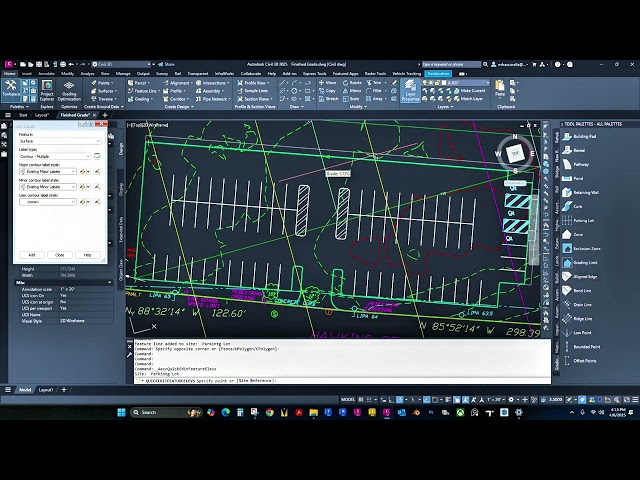This screenshot has height=480, width=640.
Task: Choose the Exclusion Zone palette tool
Action: point(581,249)
